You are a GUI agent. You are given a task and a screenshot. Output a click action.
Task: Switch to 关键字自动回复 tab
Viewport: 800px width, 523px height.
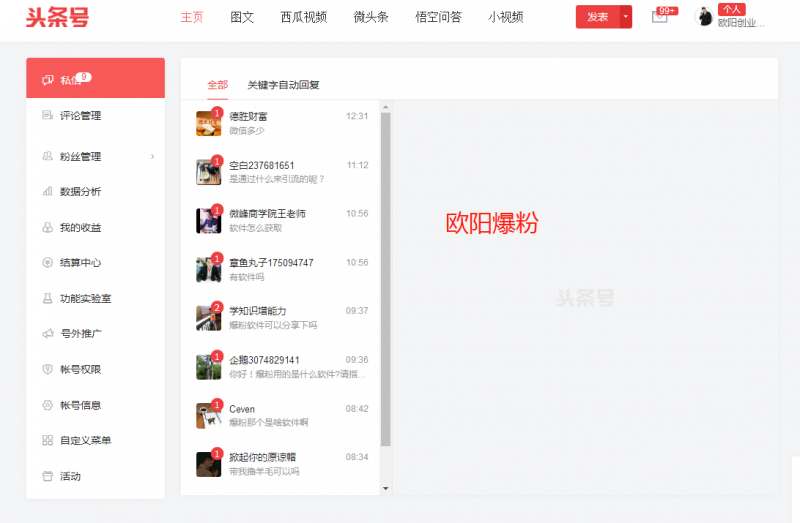click(x=283, y=85)
